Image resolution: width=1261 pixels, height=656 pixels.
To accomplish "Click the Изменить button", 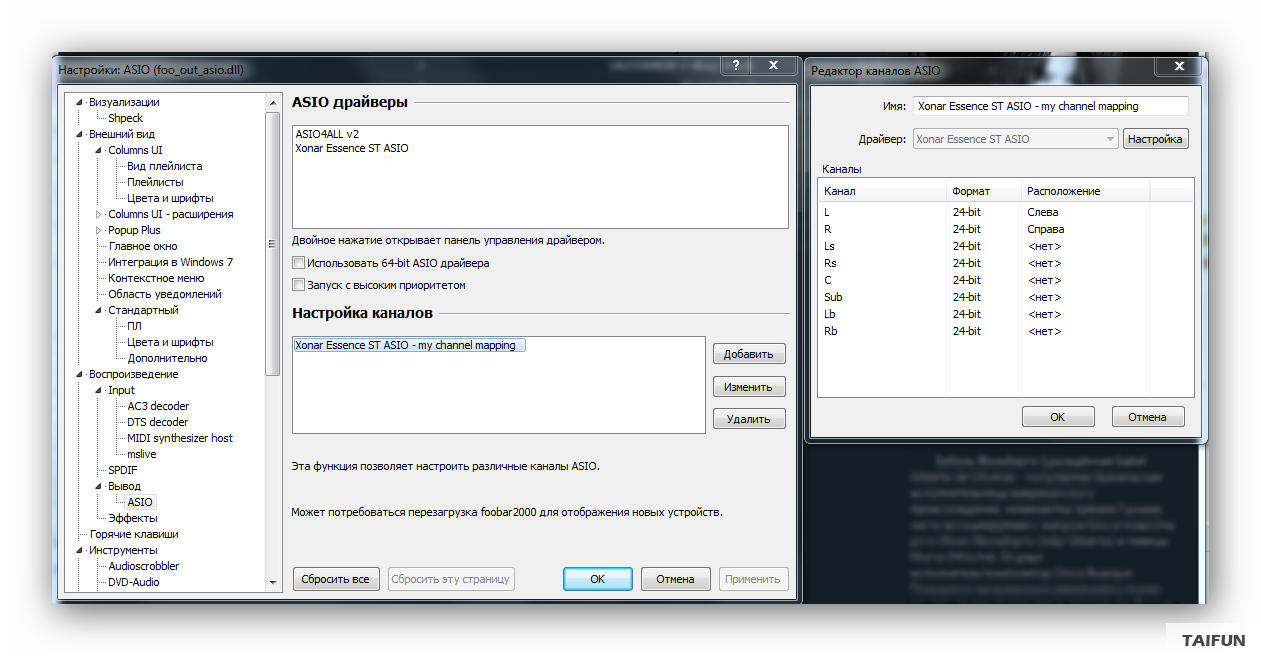I will click(749, 387).
